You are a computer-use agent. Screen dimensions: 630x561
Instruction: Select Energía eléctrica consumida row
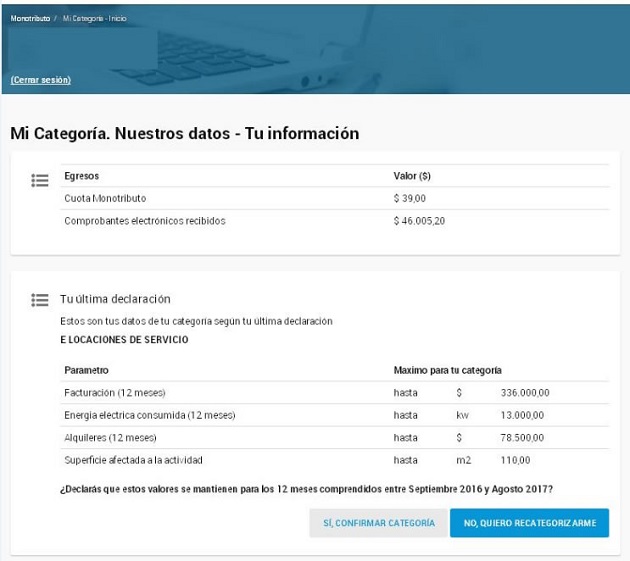point(335,415)
